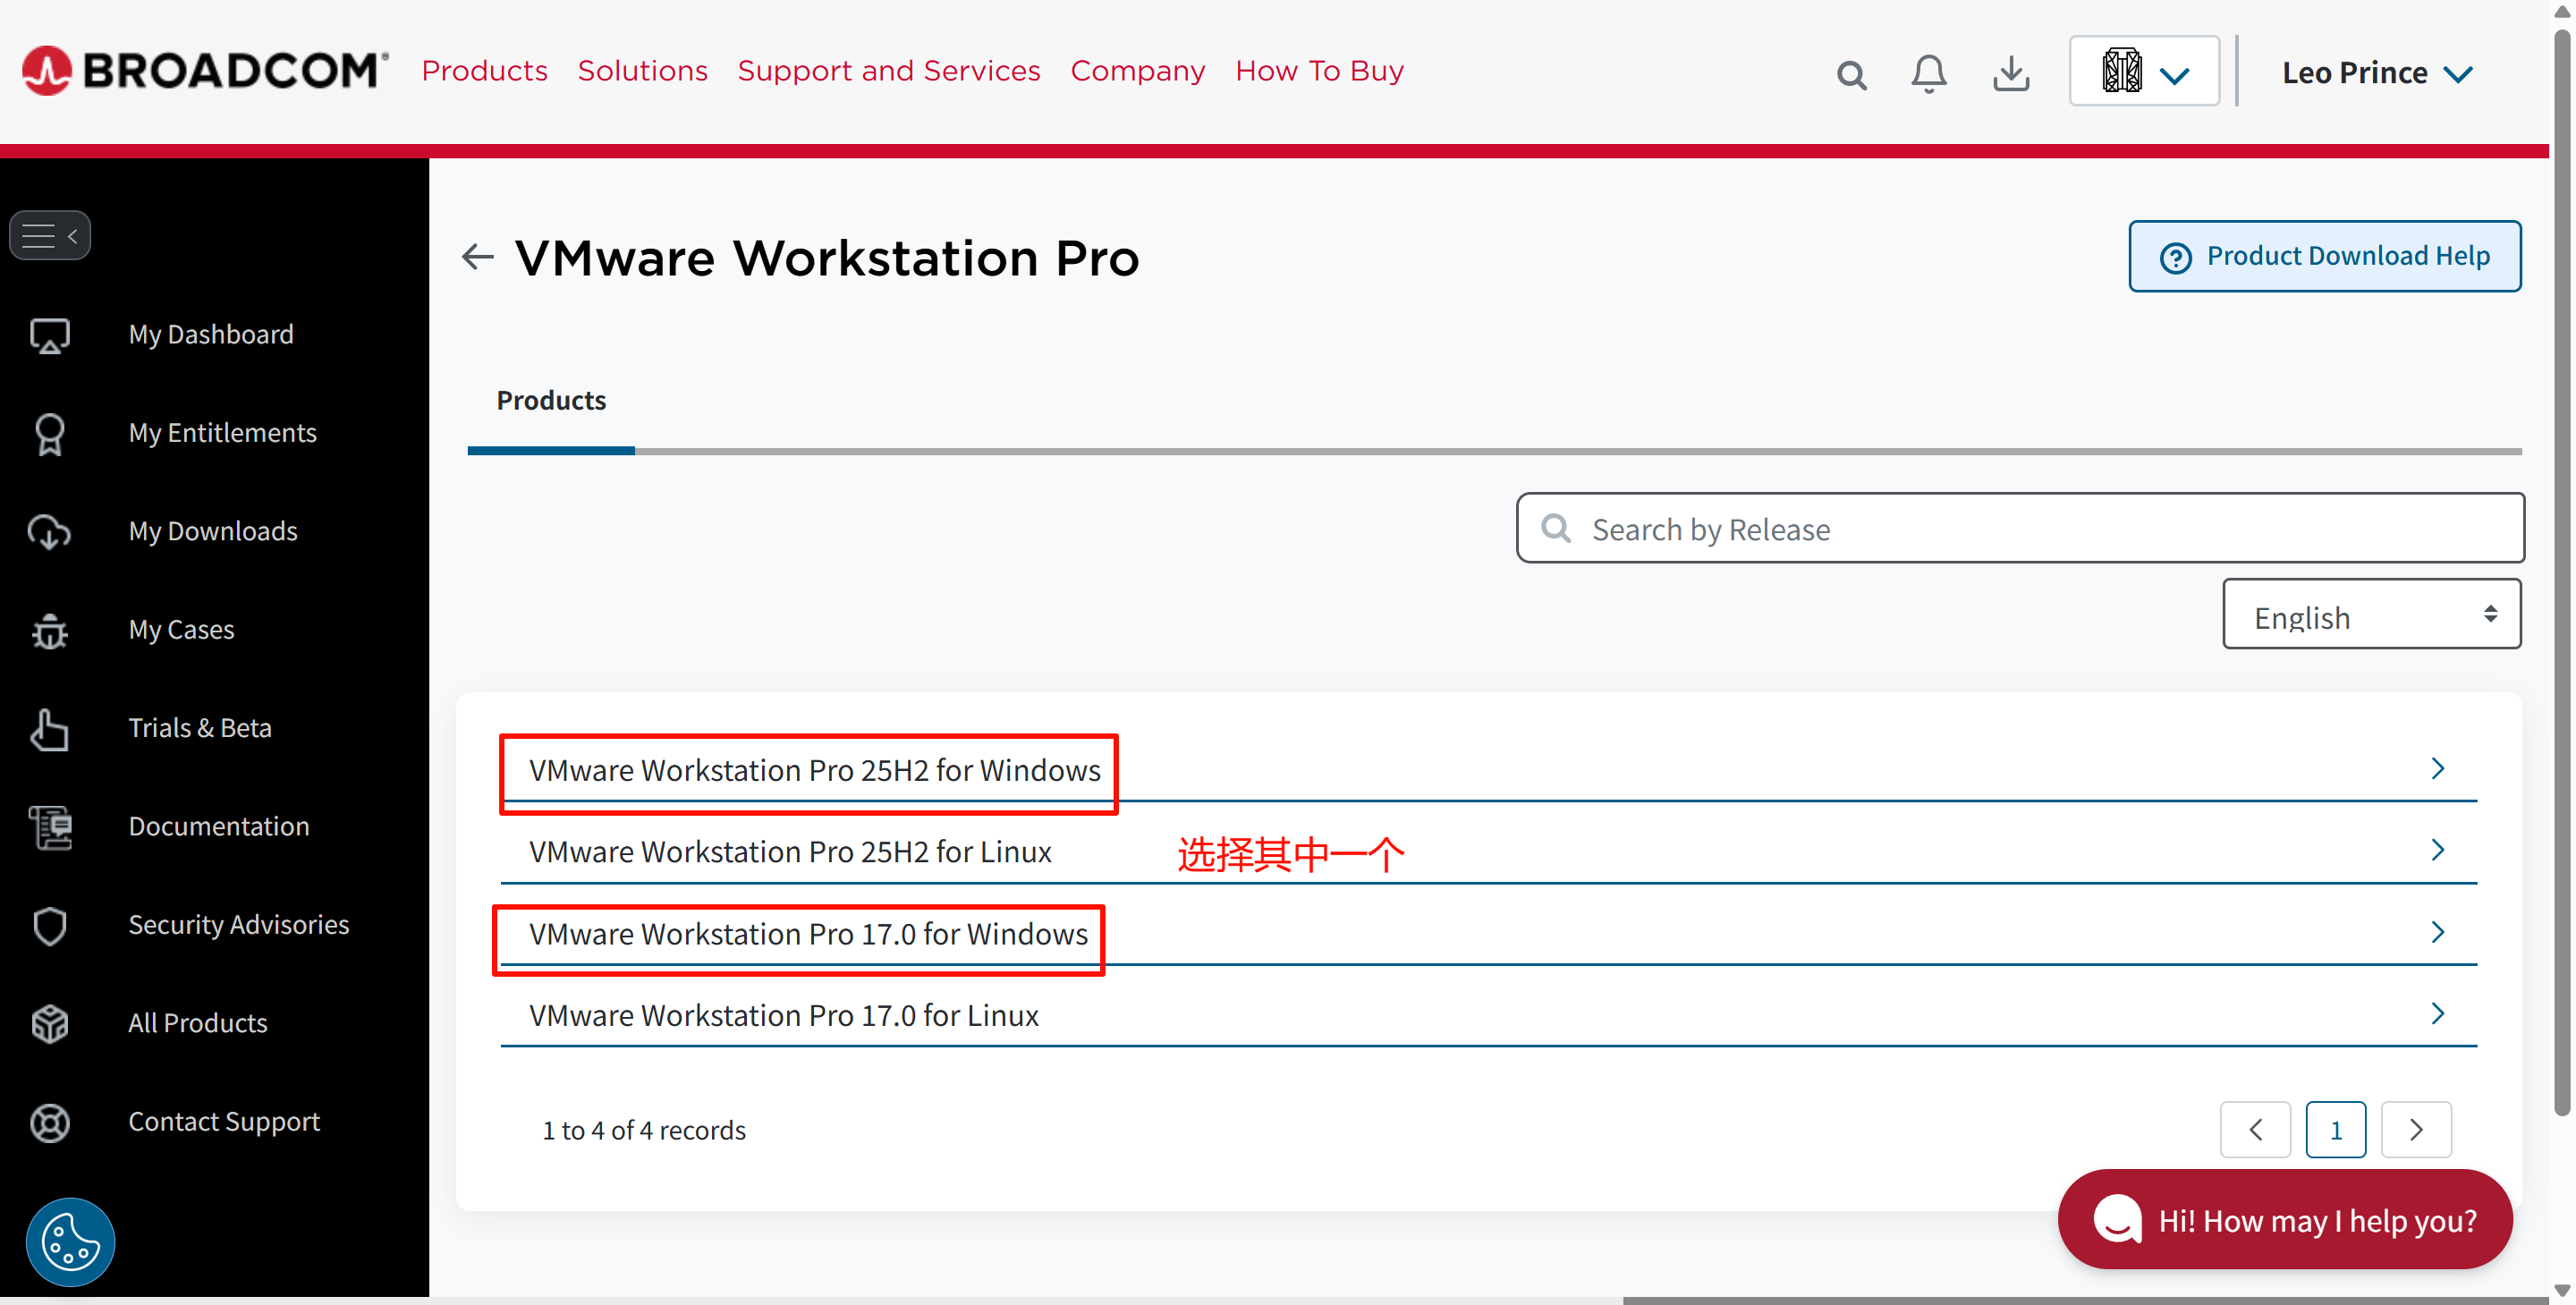This screenshot has height=1305, width=2576.
Task: Click the Product Download Help button
Action: [x=2323, y=256]
